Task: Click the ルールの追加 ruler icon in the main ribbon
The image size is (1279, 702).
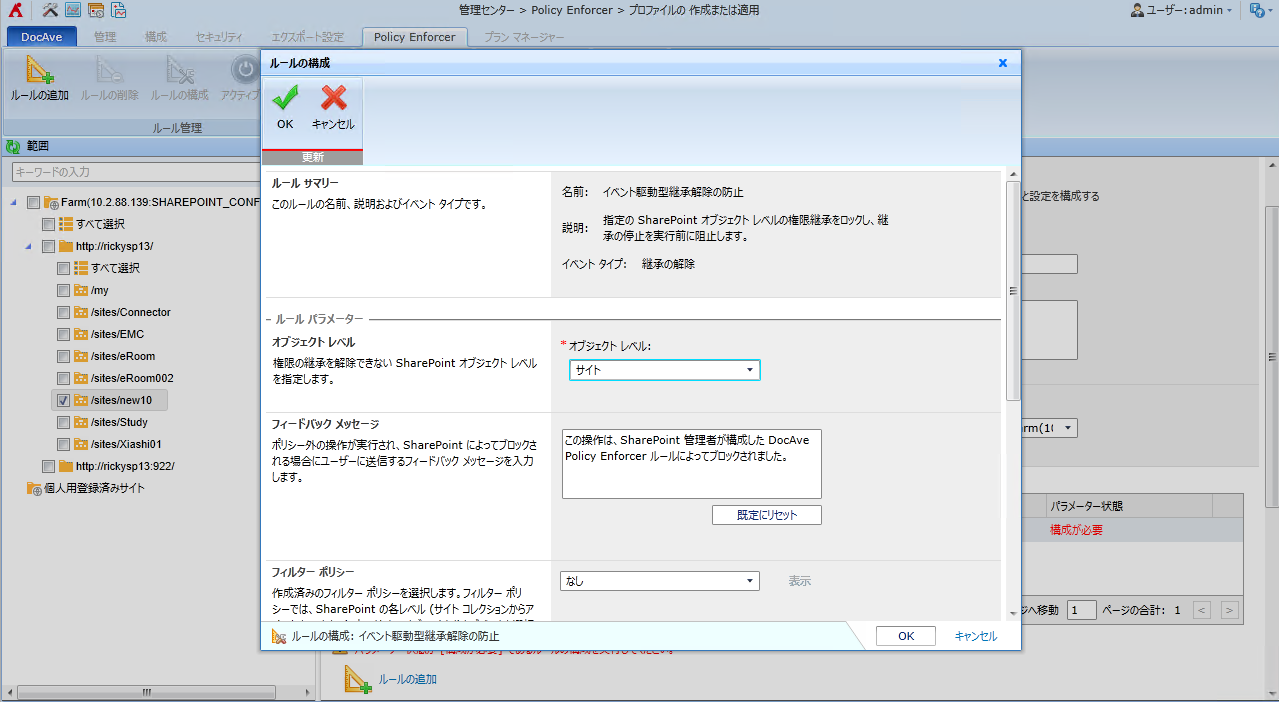Action: tap(40, 70)
